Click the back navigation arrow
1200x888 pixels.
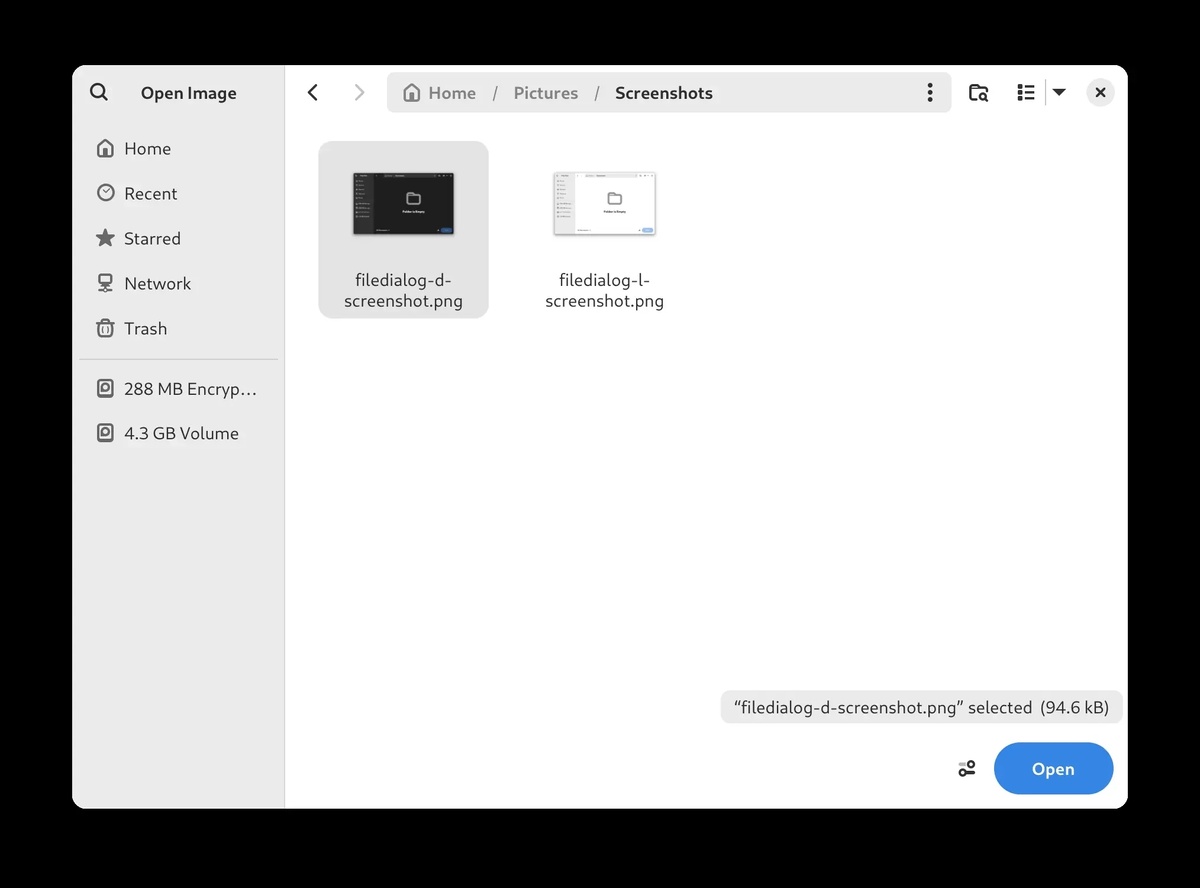point(312,92)
